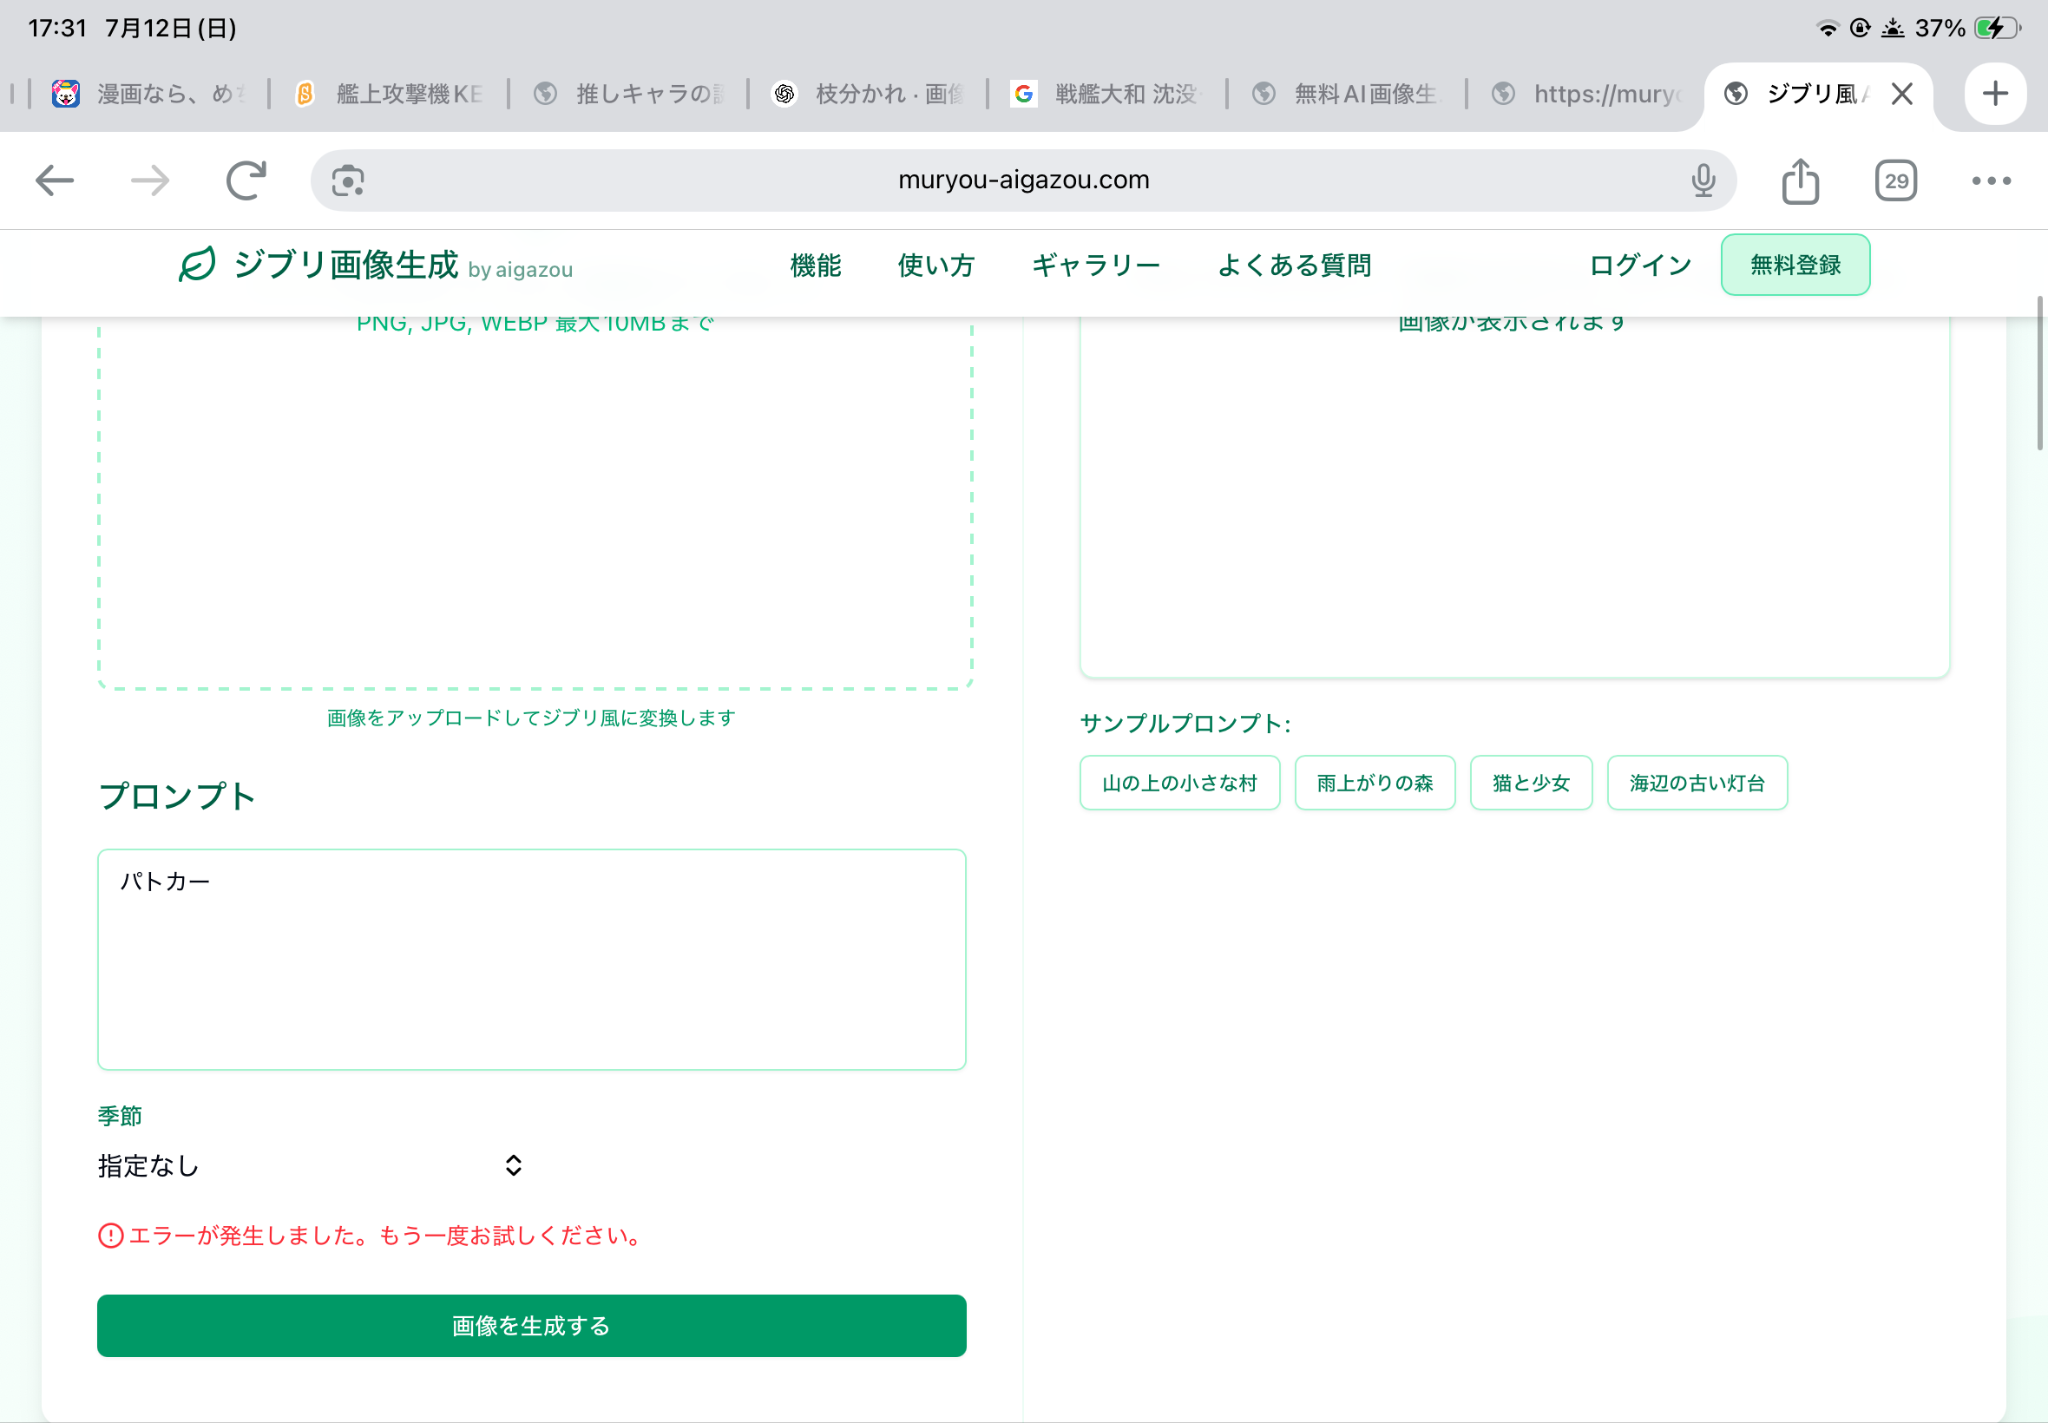The height and width of the screenshot is (1423, 2048).
Task: Switch to the 無料AI画像生 tab
Action: (x=1346, y=94)
